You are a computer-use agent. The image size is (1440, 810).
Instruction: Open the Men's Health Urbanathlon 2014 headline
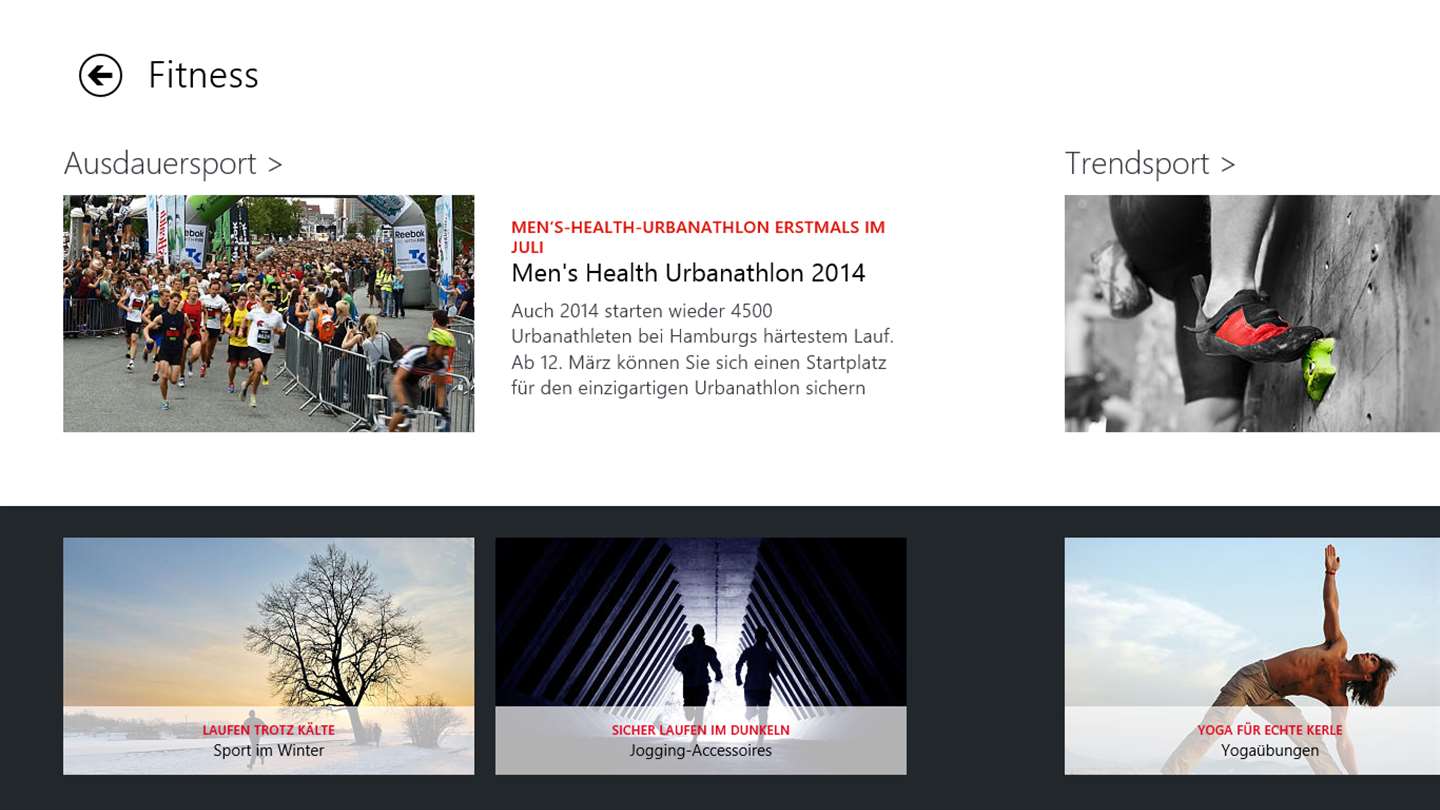point(688,273)
